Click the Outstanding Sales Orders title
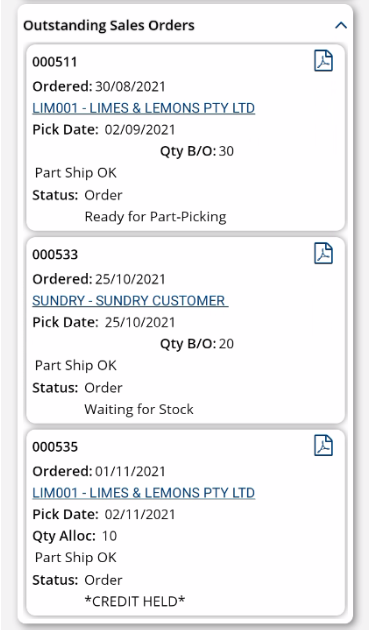This screenshot has width=369, height=630. pos(109,25)
